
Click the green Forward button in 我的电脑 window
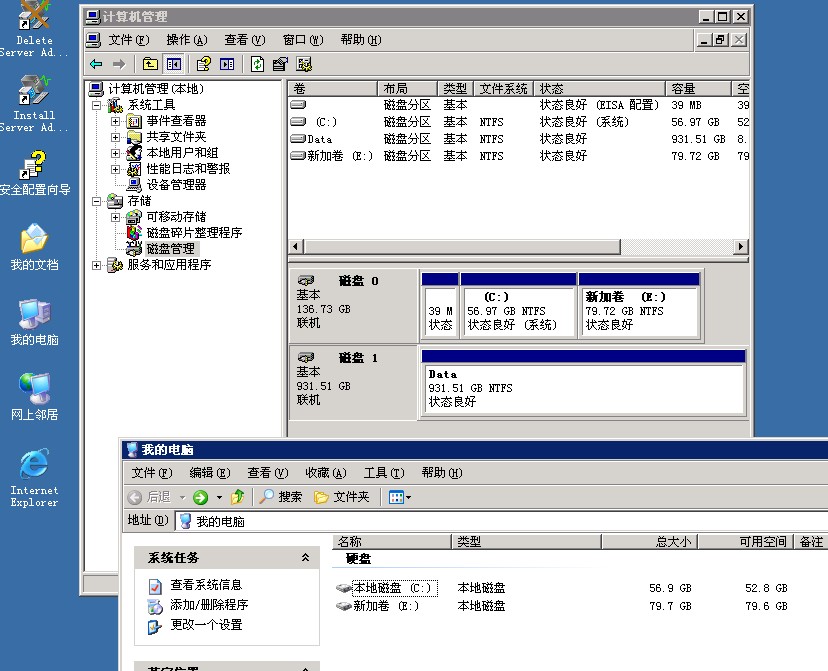pos(201,497)
